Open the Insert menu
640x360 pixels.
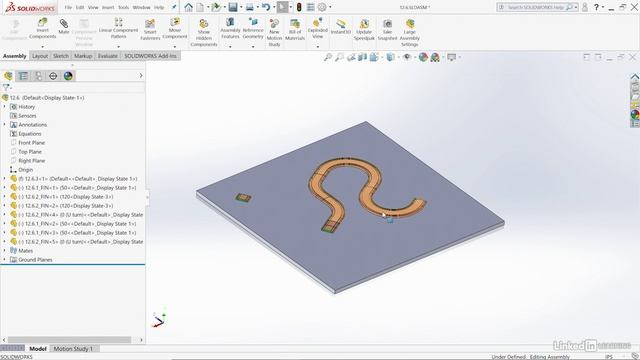point(108,7)
